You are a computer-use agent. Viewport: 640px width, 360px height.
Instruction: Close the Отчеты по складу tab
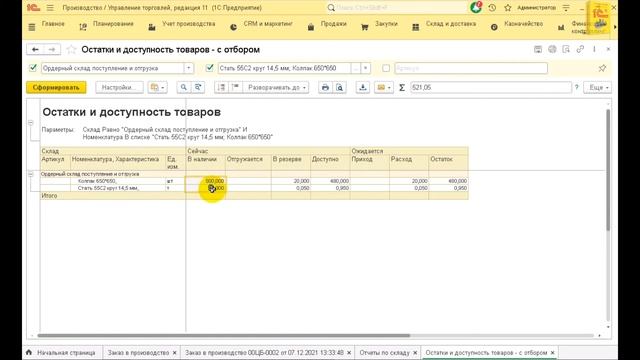415,352
